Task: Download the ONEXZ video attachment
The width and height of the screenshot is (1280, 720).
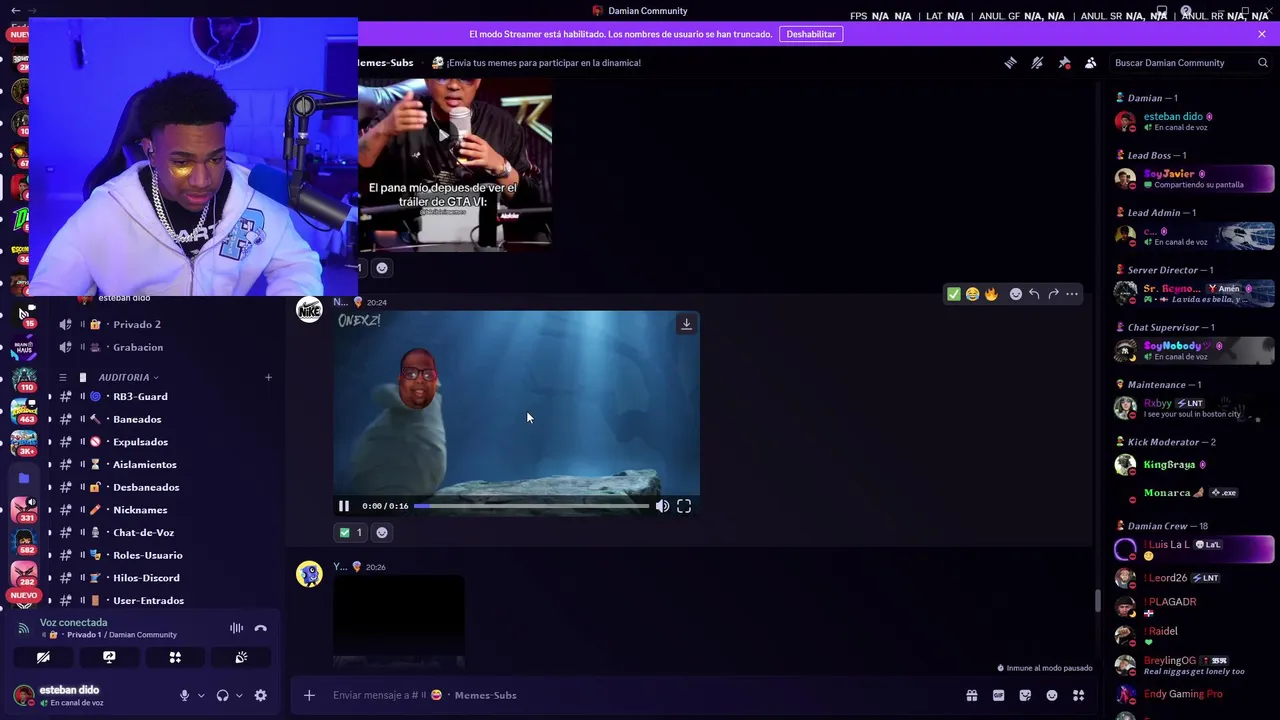Action: click(x=686, y=324)
